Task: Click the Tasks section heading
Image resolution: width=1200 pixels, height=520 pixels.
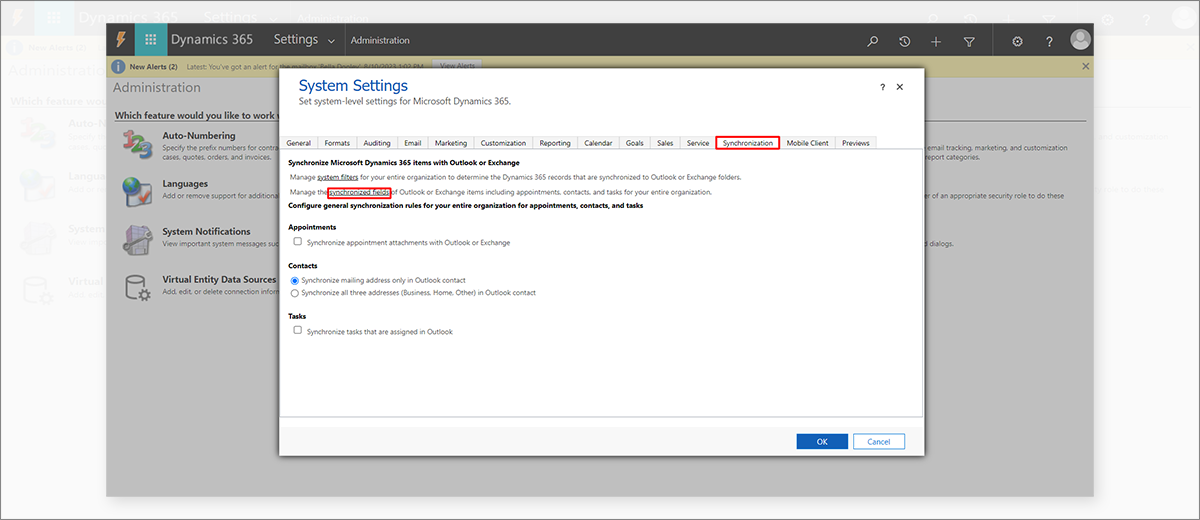Action: [x=298, y=316]
